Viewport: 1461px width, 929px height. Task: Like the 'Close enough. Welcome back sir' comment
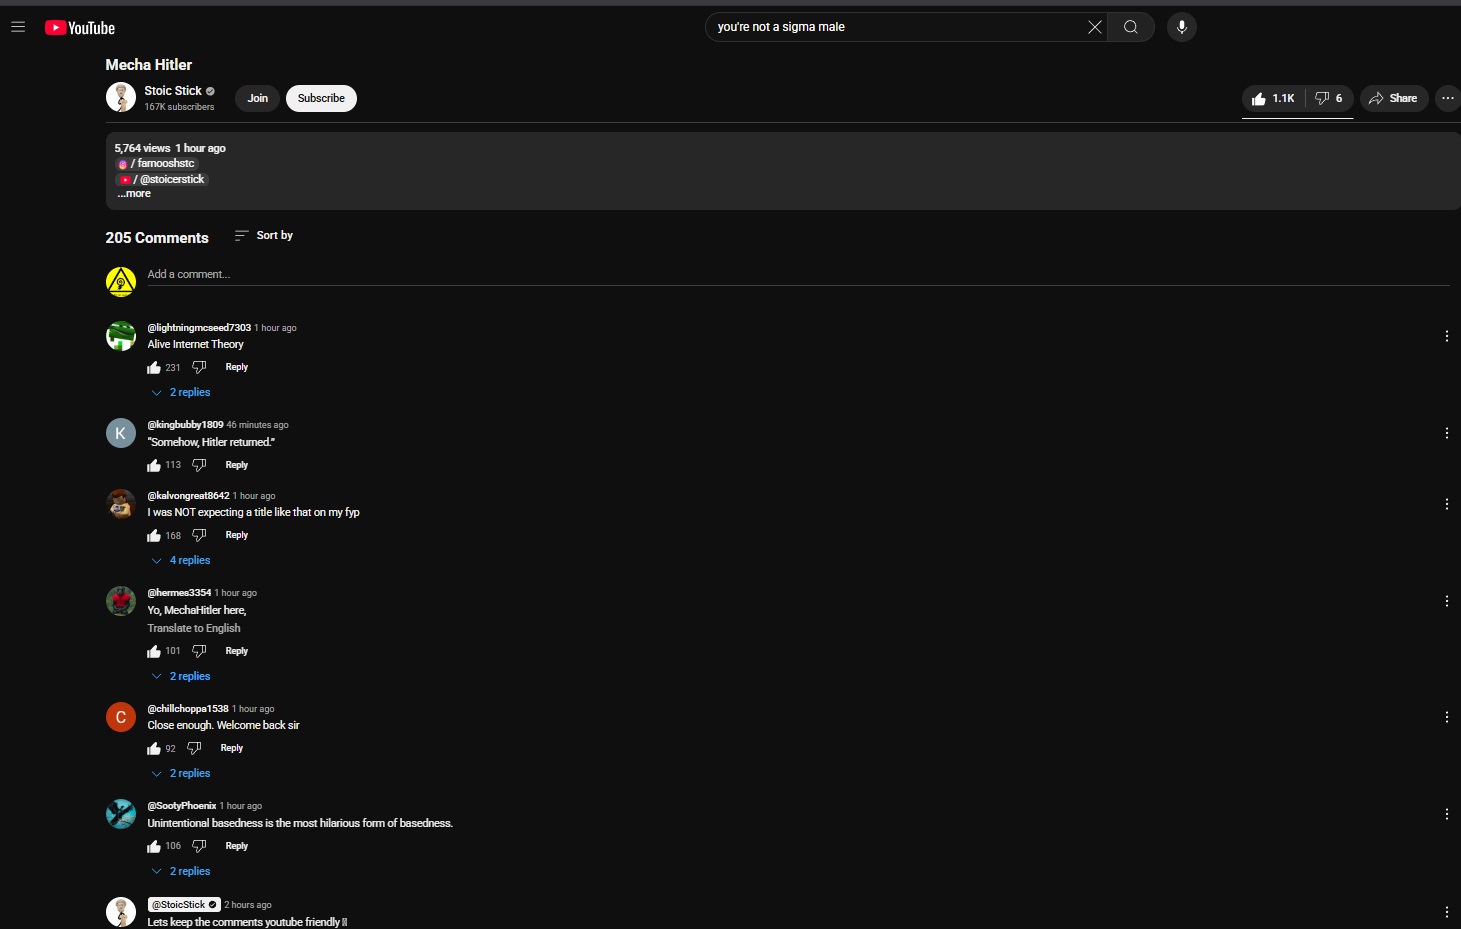(x=154, y=748)
